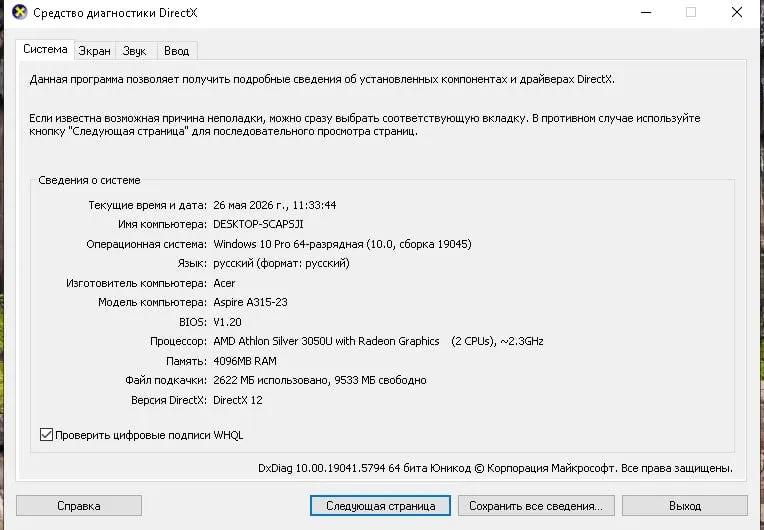Select computer name DESKTOP-SCAPSJI

tap(258, 224)
